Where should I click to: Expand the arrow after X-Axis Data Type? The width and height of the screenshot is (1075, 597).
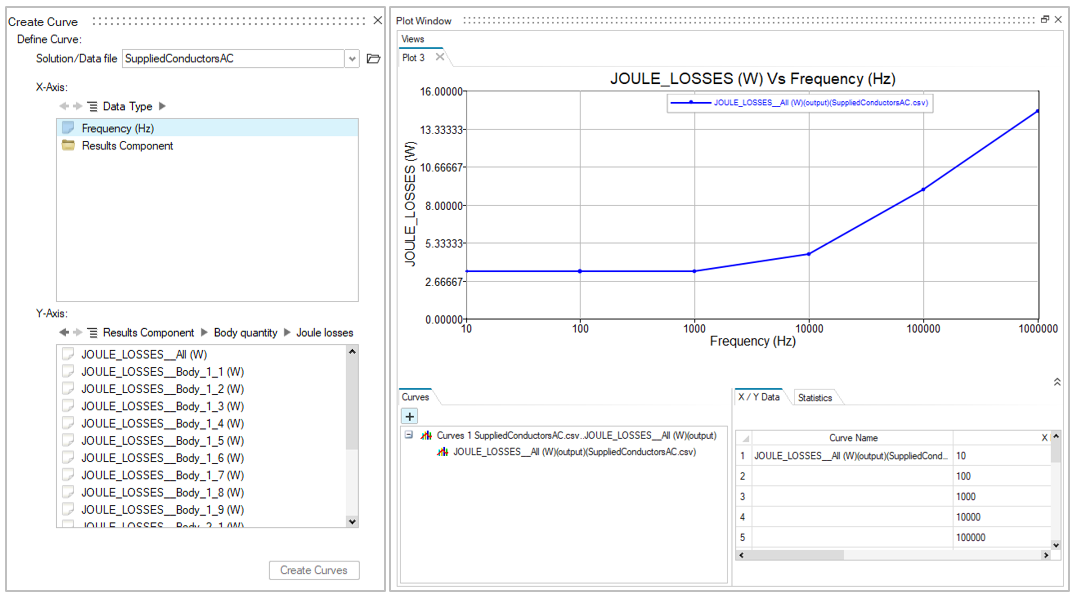(163, 106)
